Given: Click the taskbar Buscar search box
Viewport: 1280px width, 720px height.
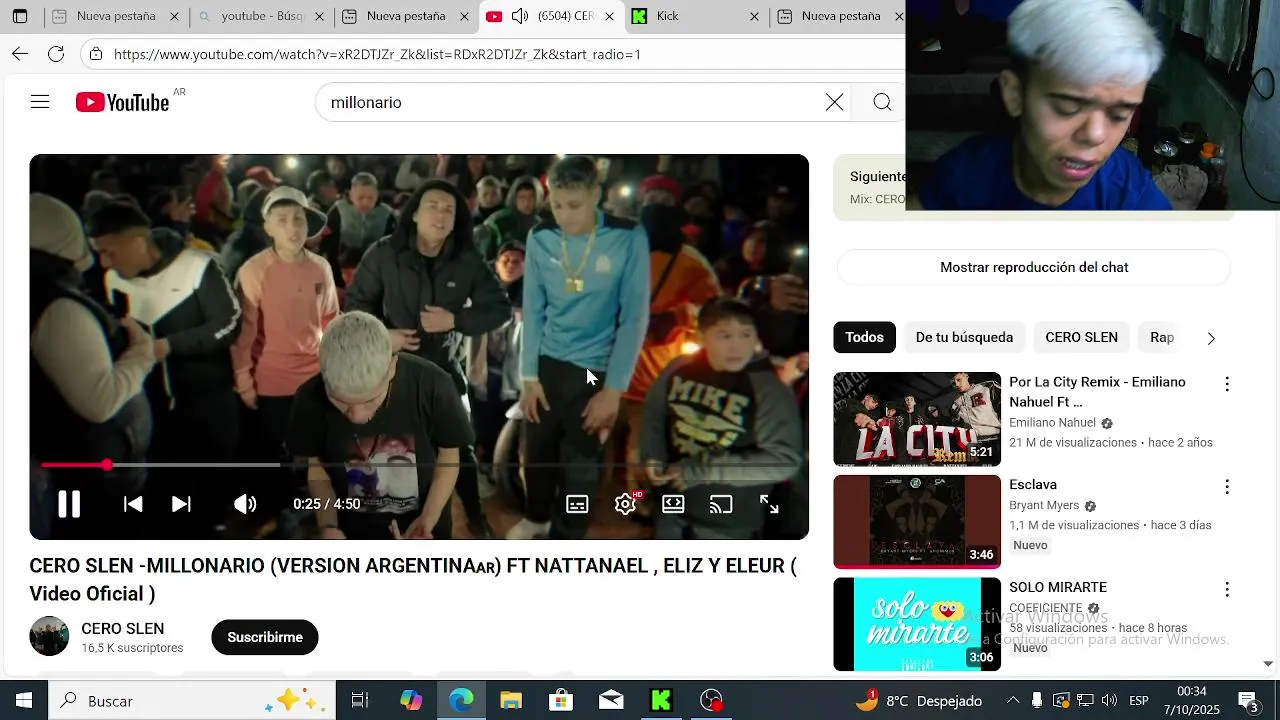Looking at the screenshot, I should pos(192,701).
